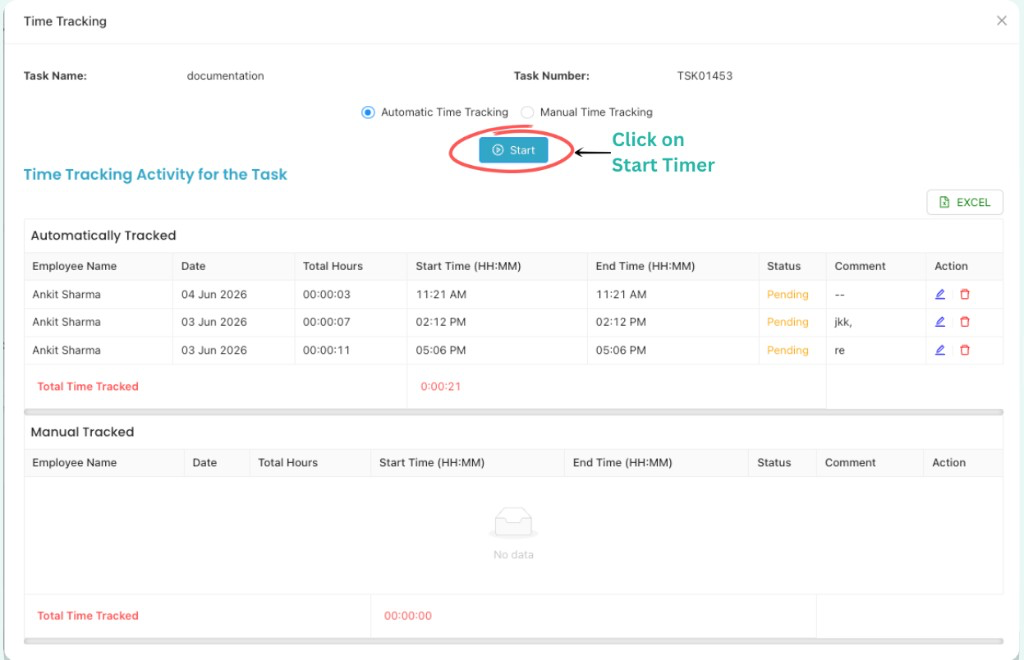
Task: Click Pending status of 05:06 PM row
Action: pos(788,350)
